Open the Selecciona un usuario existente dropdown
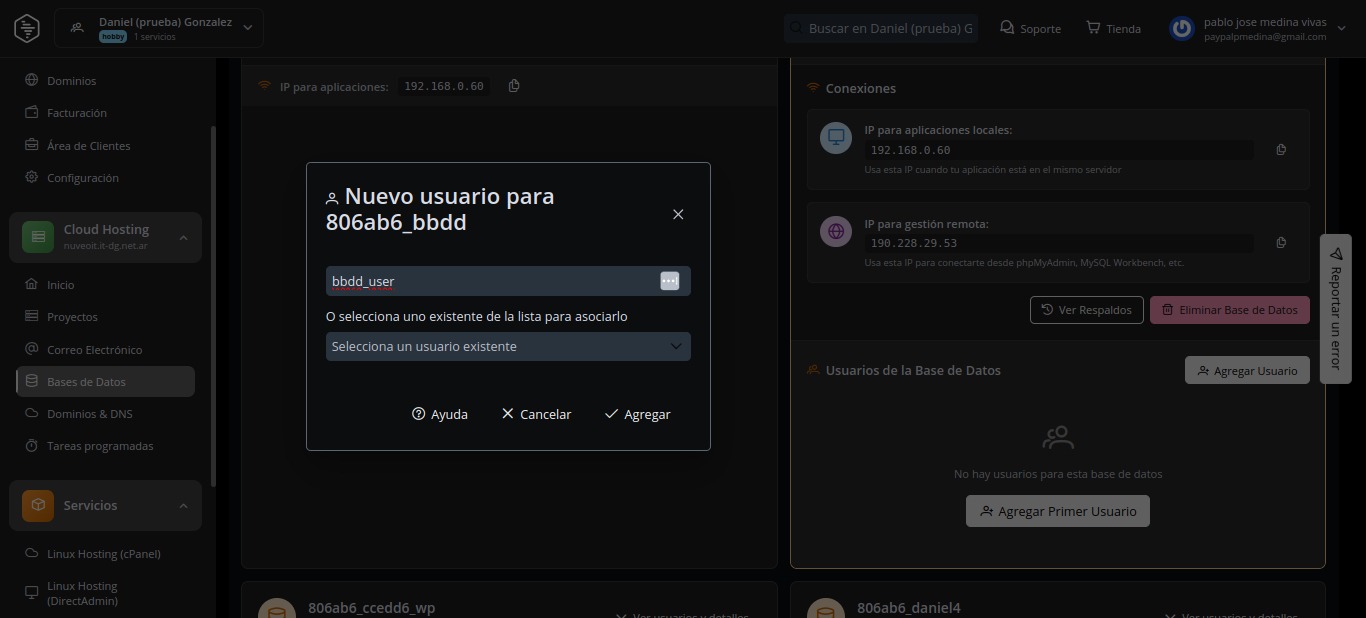 pyautogui.click(x=508, y=346)
